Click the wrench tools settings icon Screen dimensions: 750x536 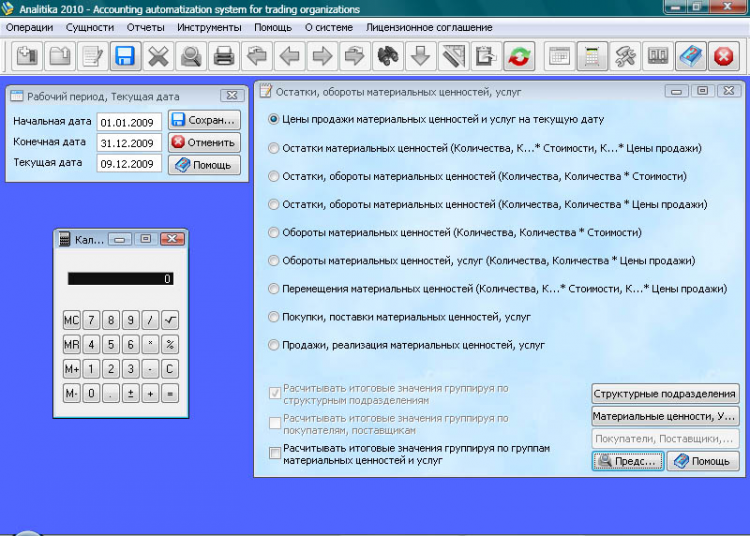(625, 56)
